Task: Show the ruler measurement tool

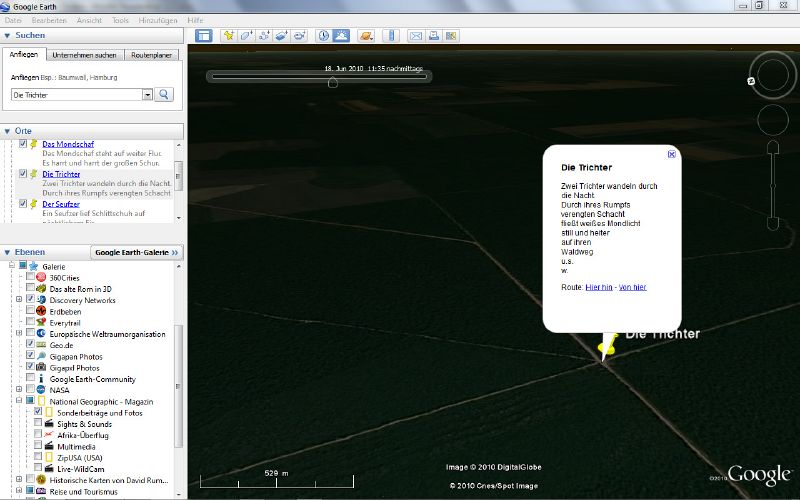Action: tap(391, 36)
